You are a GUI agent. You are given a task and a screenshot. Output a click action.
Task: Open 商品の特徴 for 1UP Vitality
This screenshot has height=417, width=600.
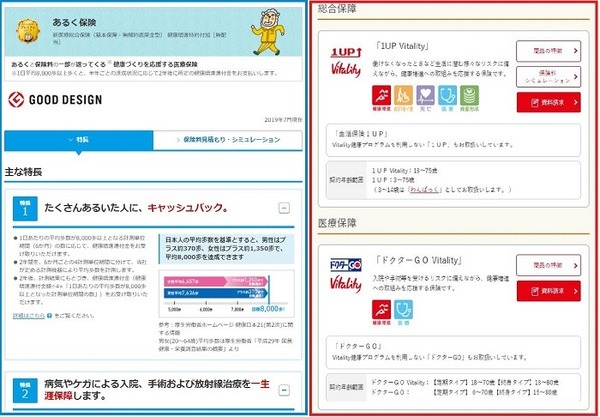[x=548, y=51]
